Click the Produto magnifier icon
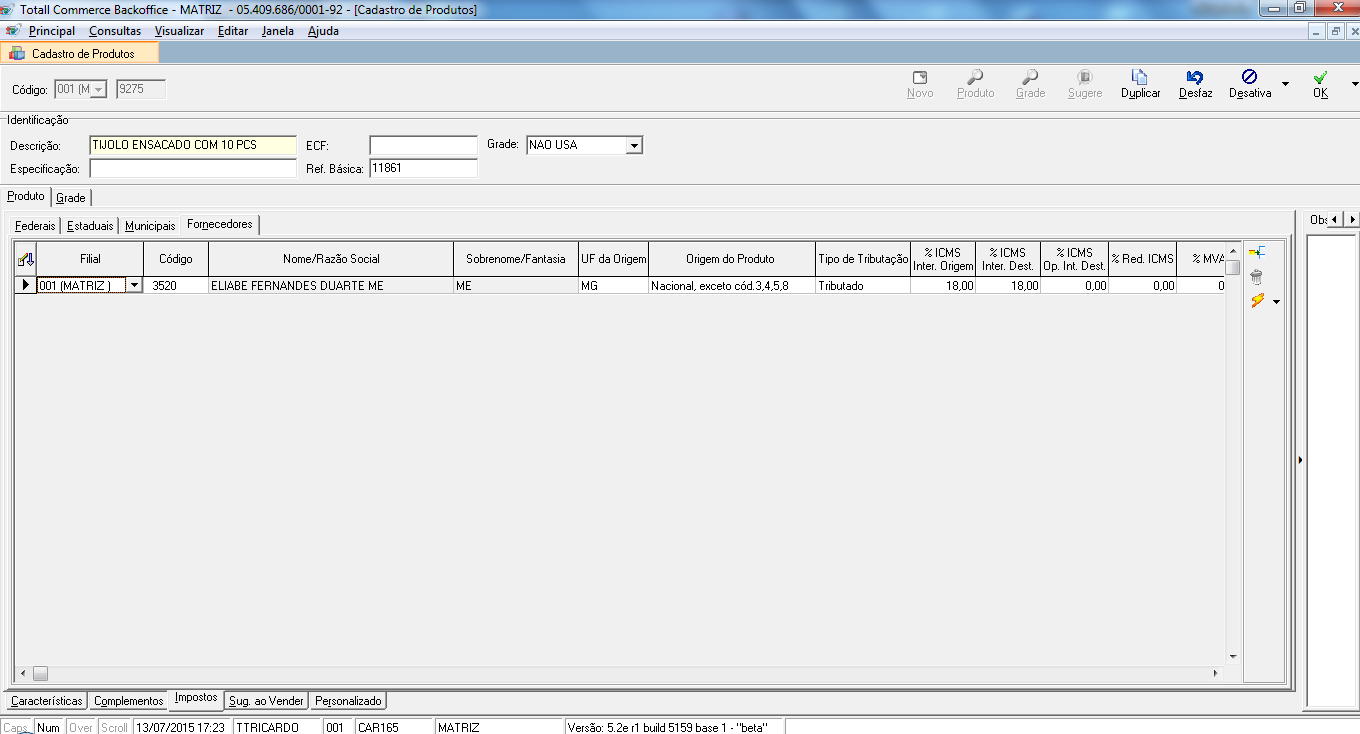The height and width of the screenshot is (734, 1360). [975, 77]
